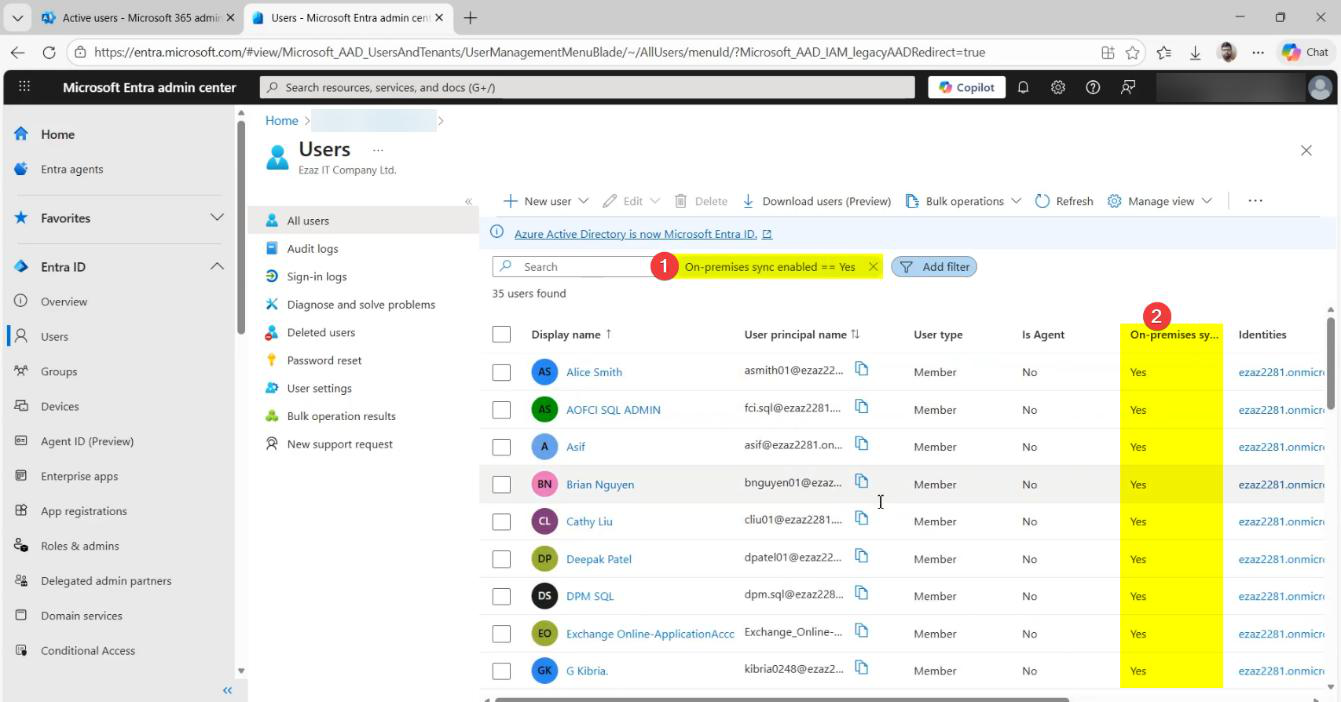The image size is (1341, 702).
Task: Close the Users blade
Action: coord(1306,150)
